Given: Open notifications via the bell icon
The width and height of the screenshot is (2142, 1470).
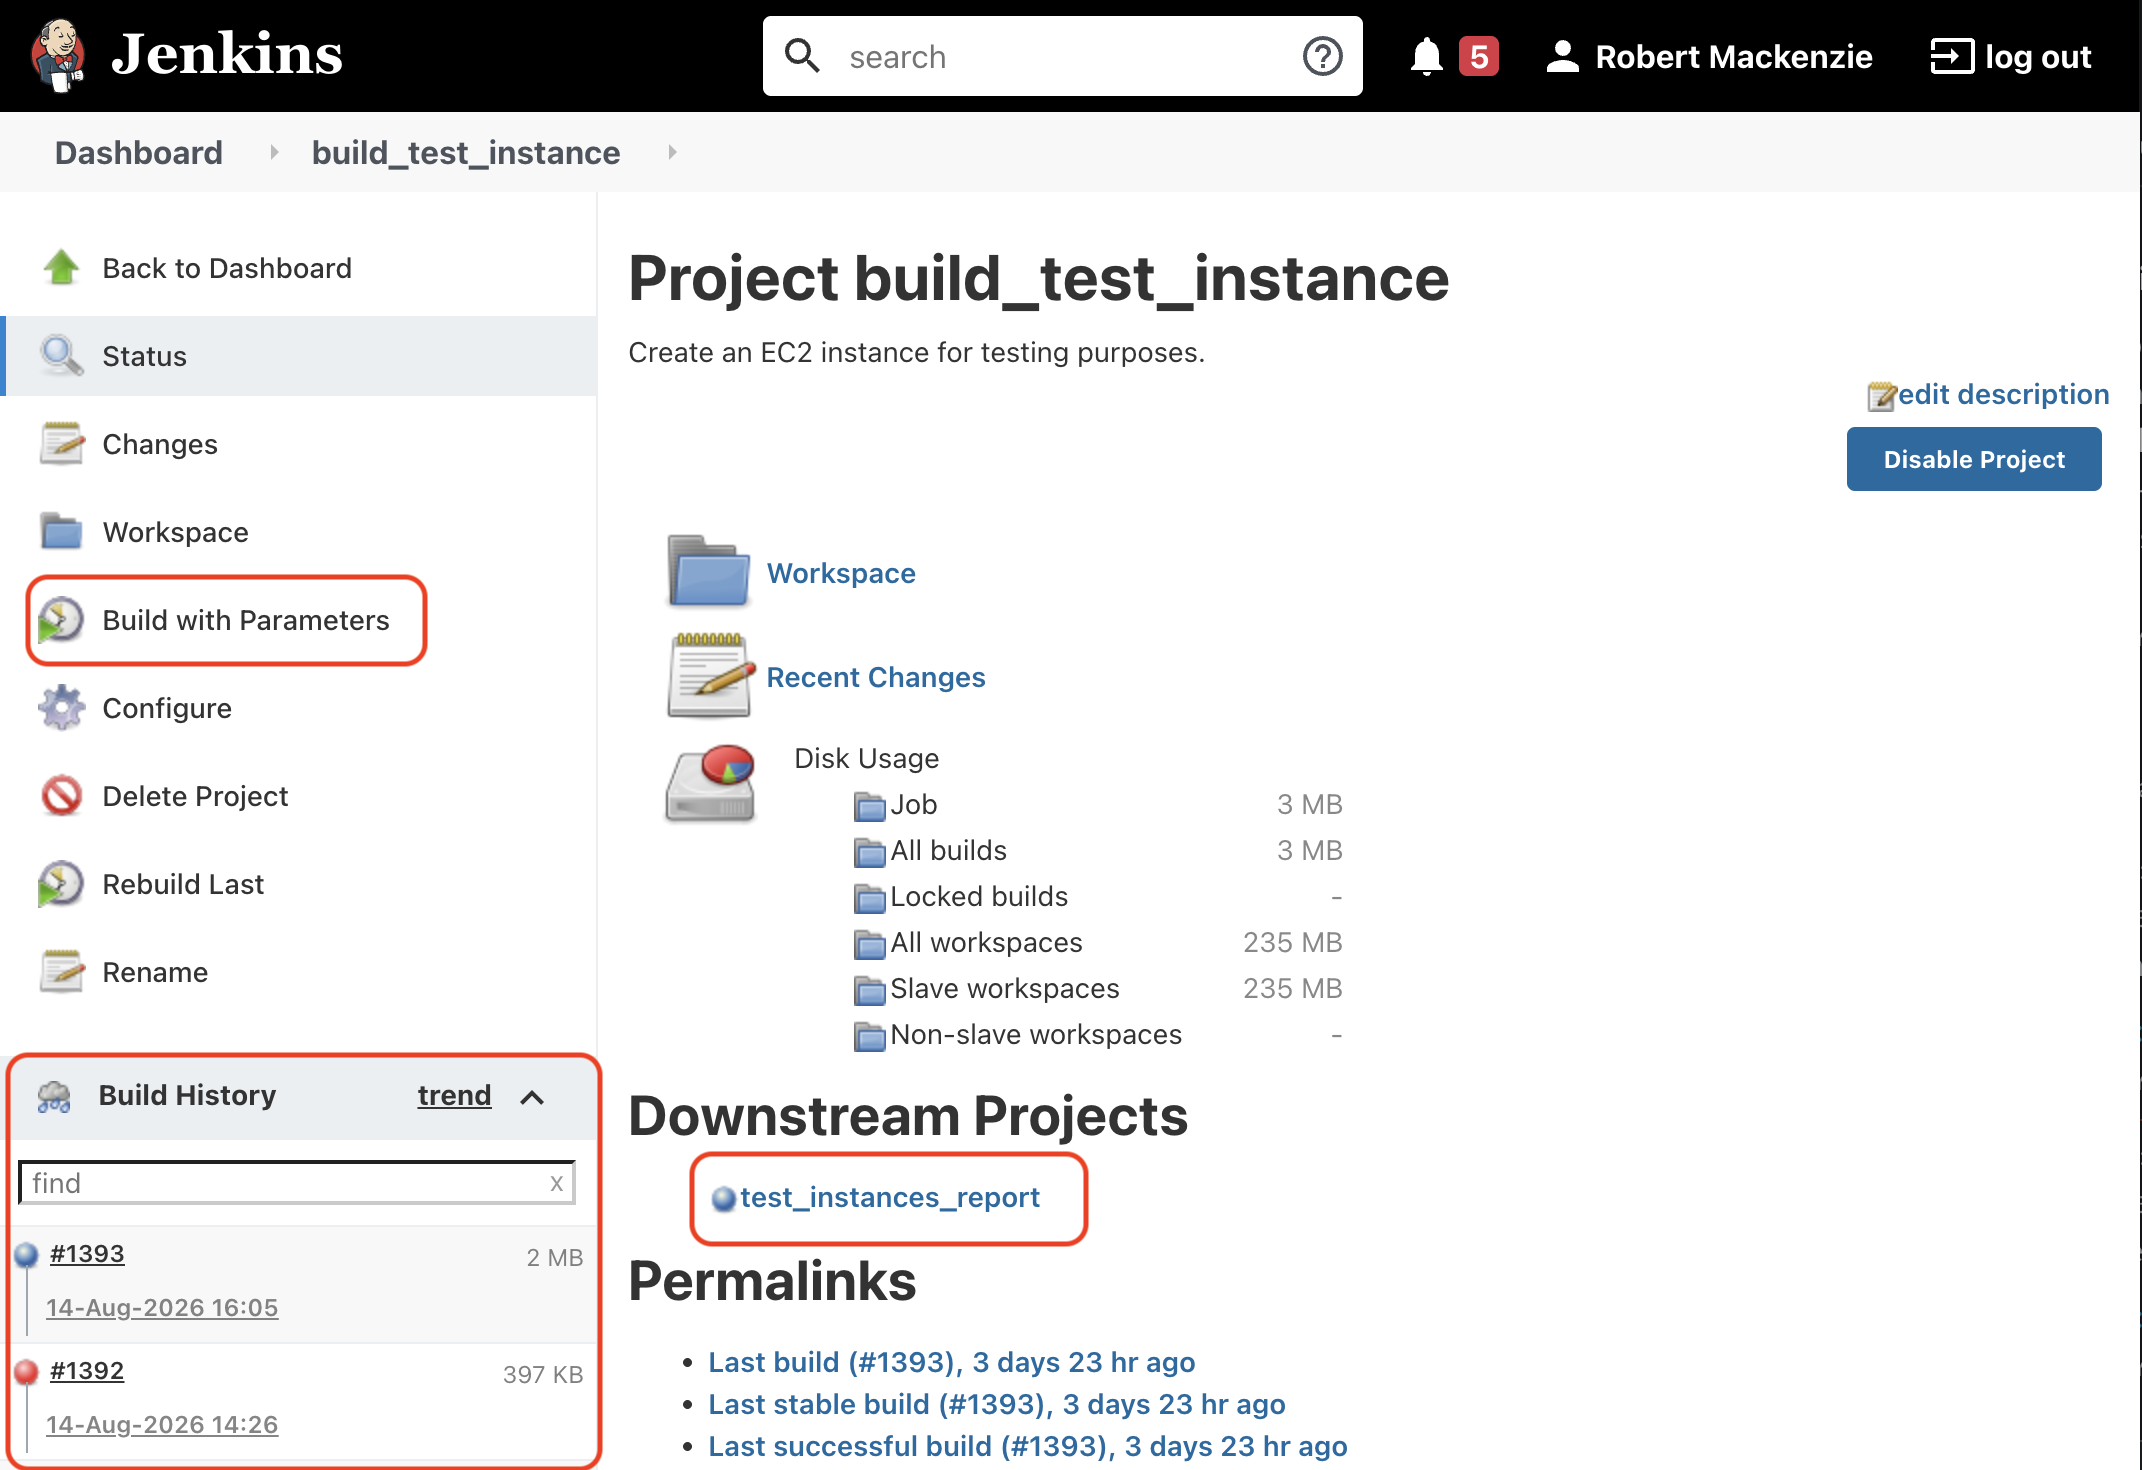Looking at the screenshot, I should 1427,57.
